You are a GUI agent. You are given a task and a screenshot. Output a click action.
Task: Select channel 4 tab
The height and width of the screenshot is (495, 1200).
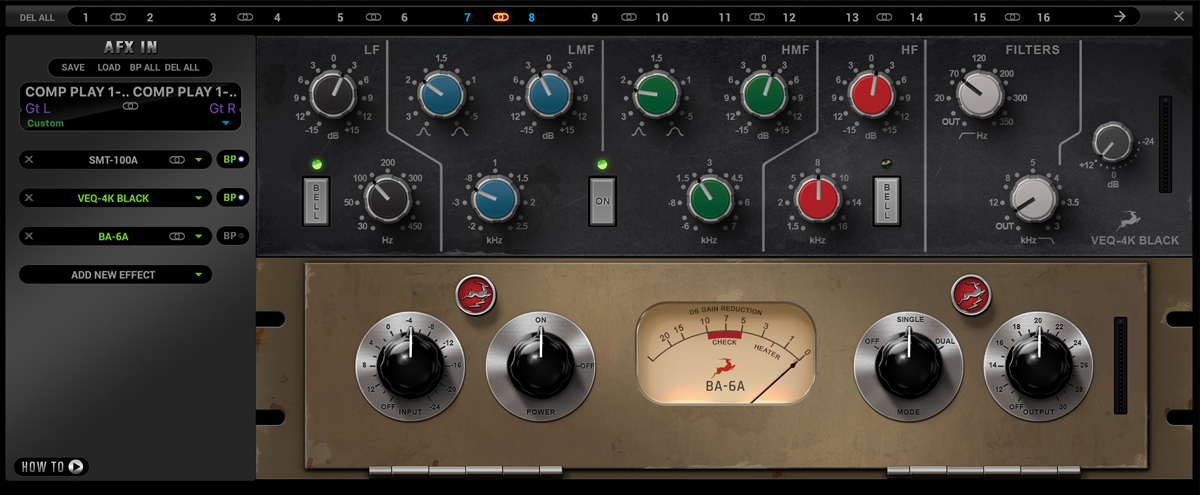[x=277, y=17]
